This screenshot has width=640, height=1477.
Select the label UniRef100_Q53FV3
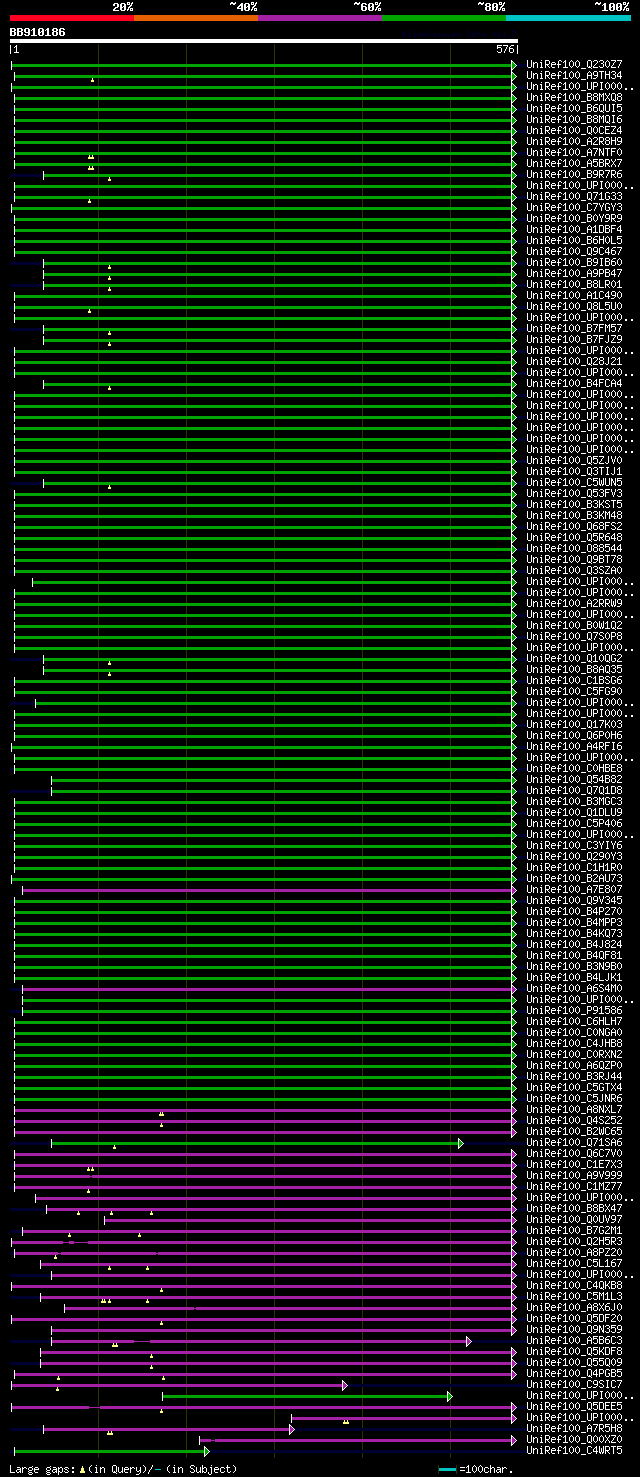coord(574,493)
